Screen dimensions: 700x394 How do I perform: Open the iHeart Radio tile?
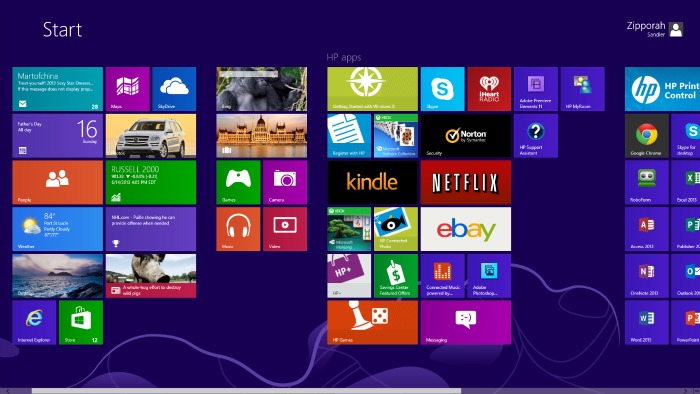[x=489, y=89]
